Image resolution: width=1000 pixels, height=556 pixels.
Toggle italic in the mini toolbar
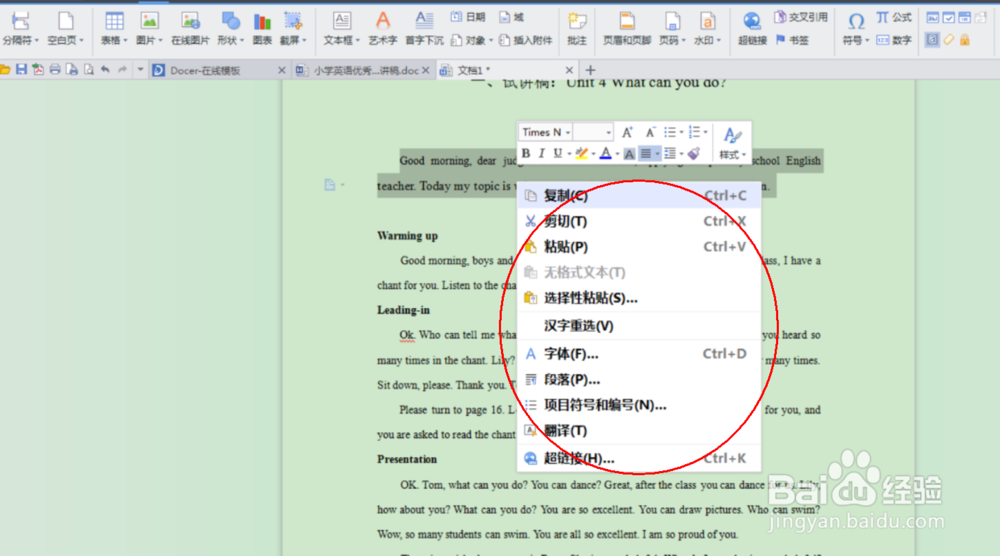click(541, 153)
